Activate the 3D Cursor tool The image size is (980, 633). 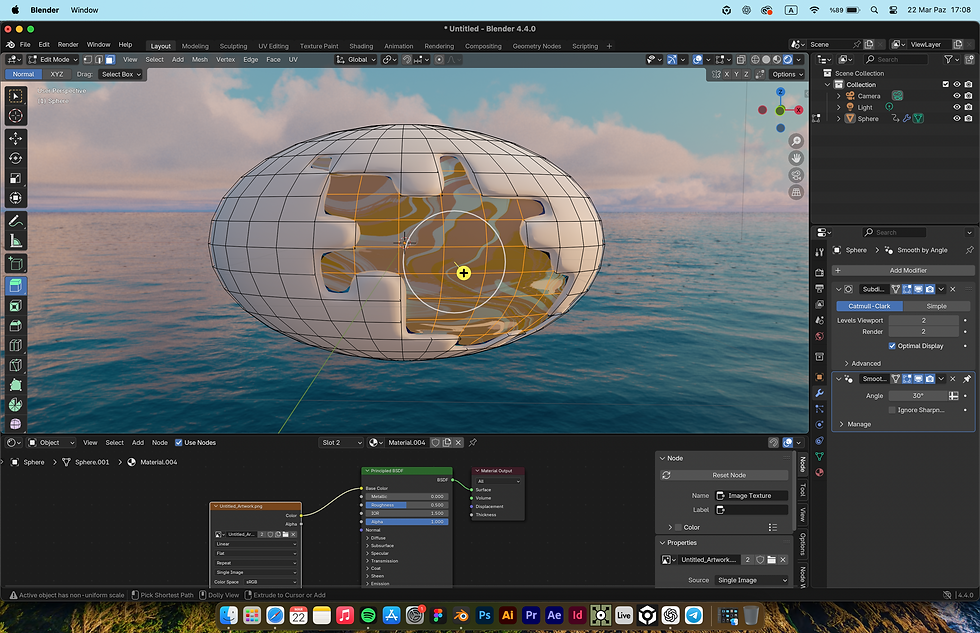pos(16,116)
